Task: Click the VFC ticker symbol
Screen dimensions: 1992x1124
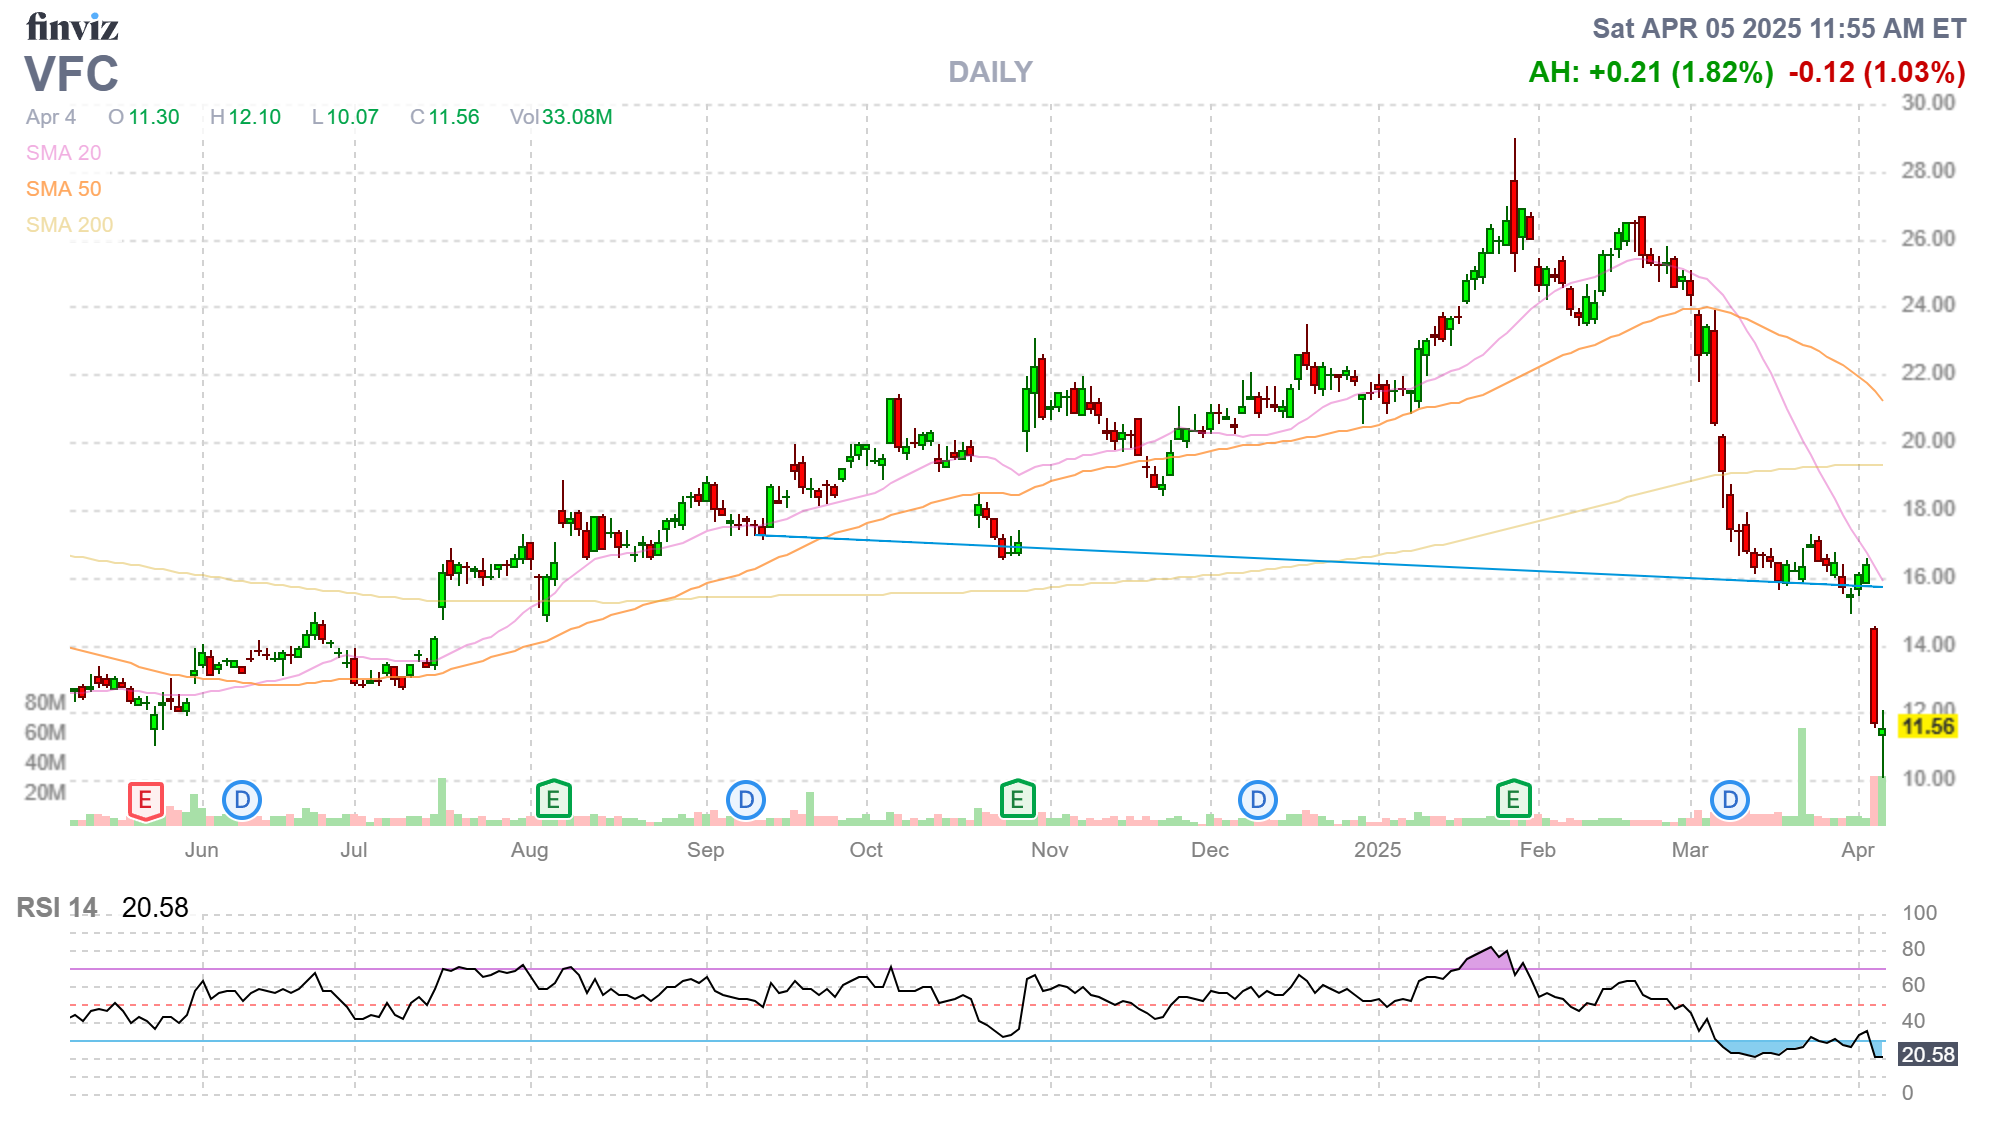Action: 71,74
